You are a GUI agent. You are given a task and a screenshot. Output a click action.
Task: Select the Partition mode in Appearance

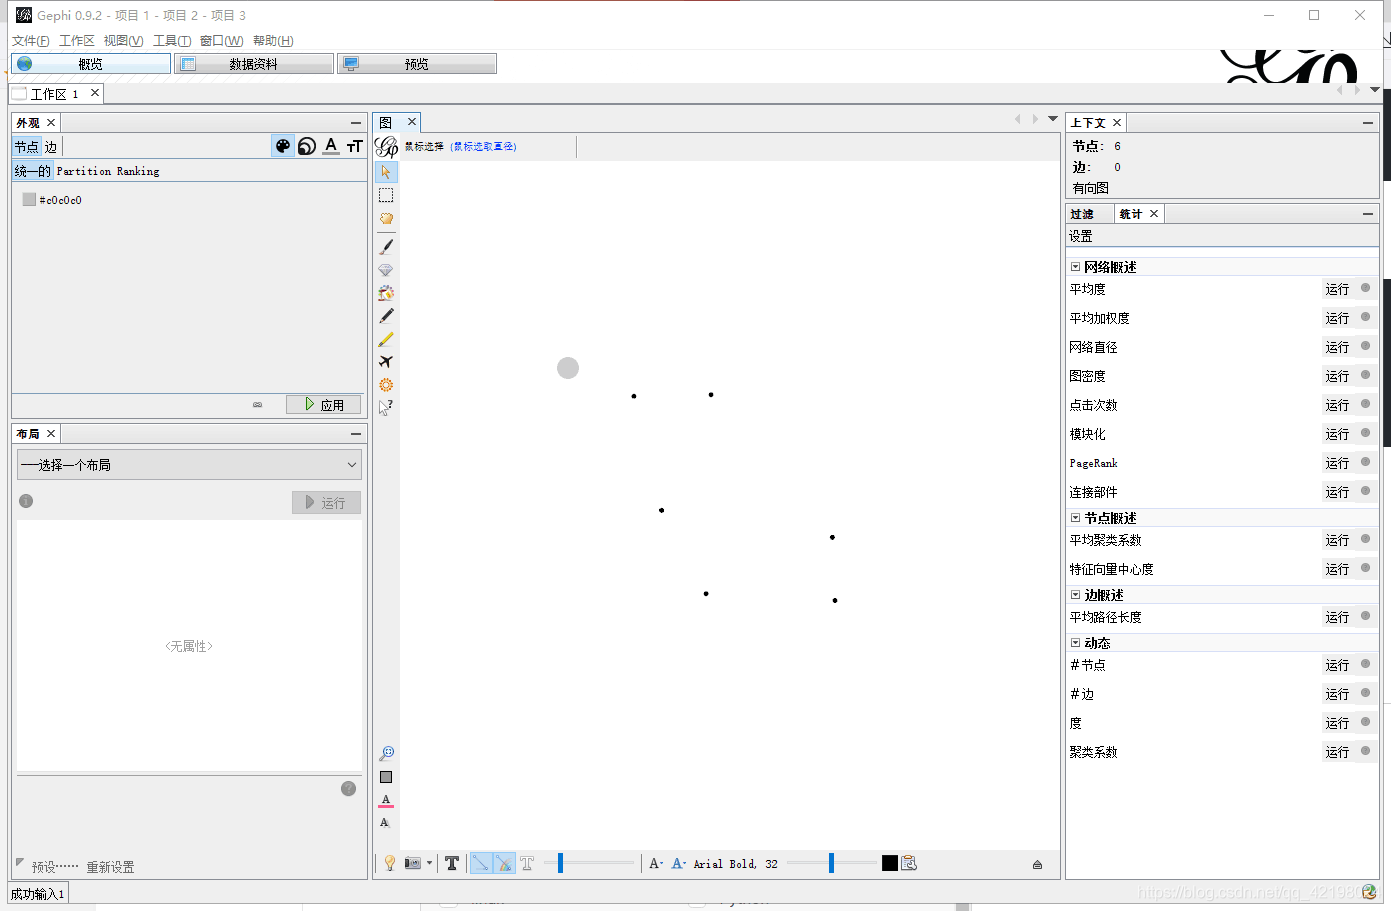click(84, 171)
